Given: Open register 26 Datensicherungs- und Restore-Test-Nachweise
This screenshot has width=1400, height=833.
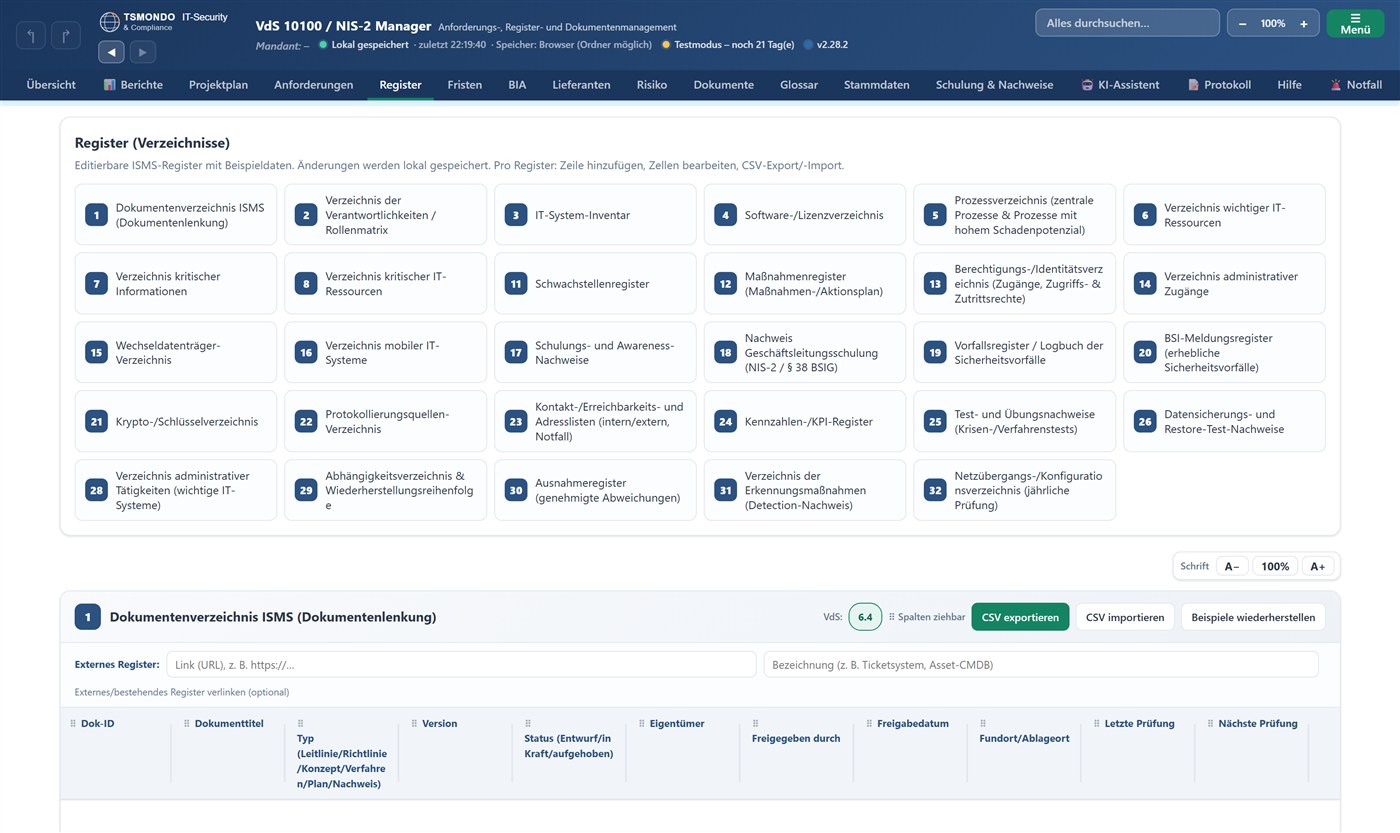Looking at the screenshot, I should (x=1224, y=421).
